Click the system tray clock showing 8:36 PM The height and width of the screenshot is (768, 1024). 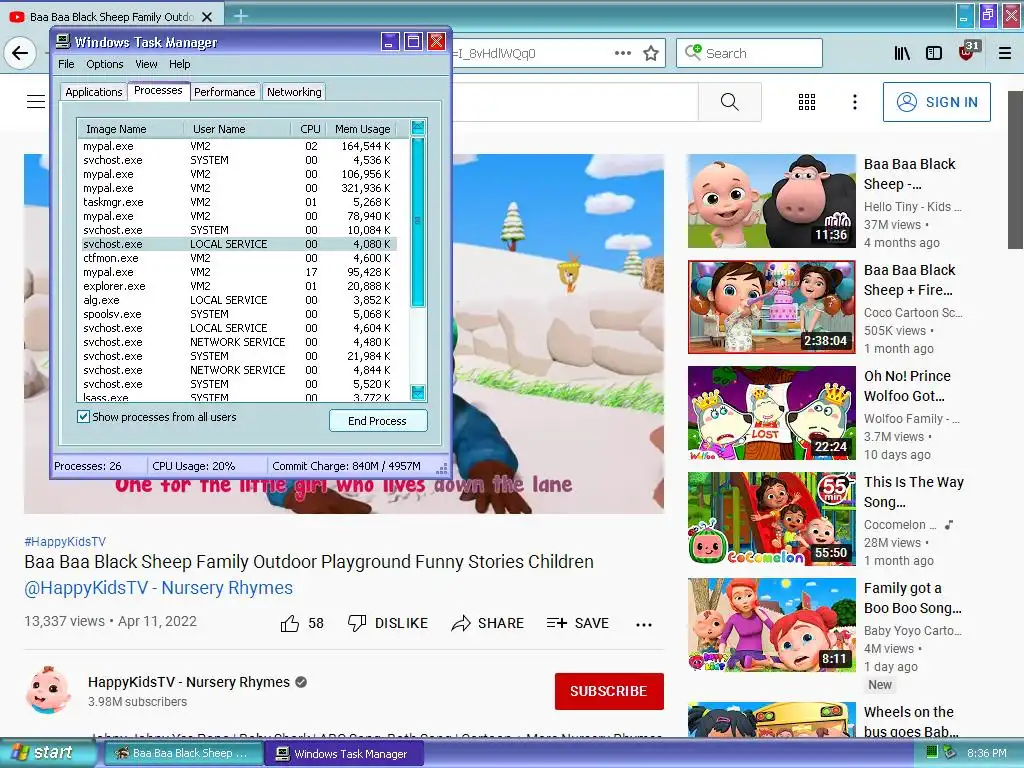(987, 753)
